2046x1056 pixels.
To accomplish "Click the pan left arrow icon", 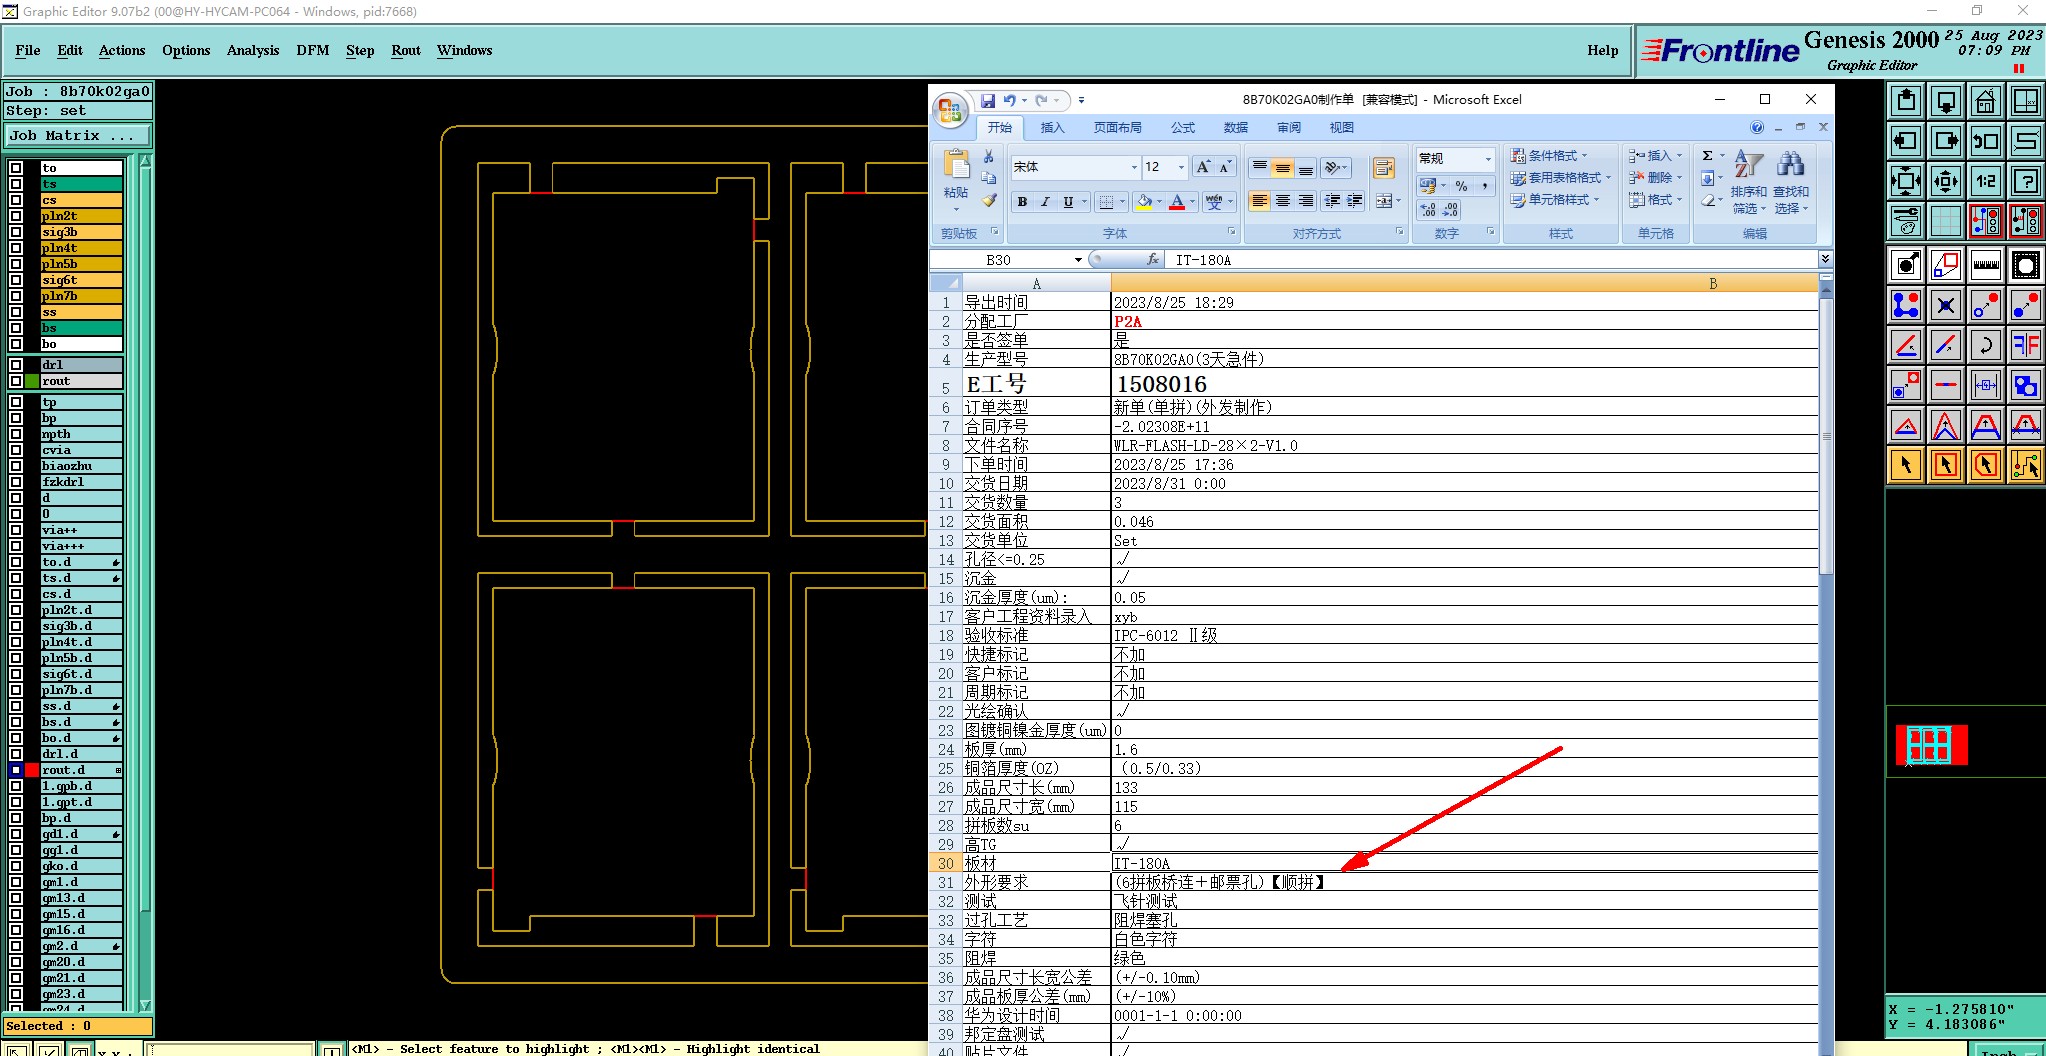I will (x=1906, y=141).
